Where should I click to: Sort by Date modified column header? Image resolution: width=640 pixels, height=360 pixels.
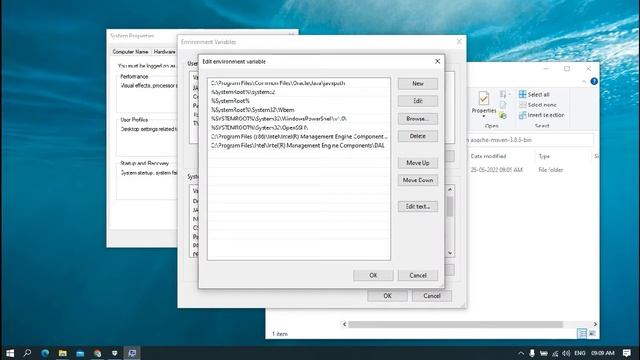tap(488, 156)
